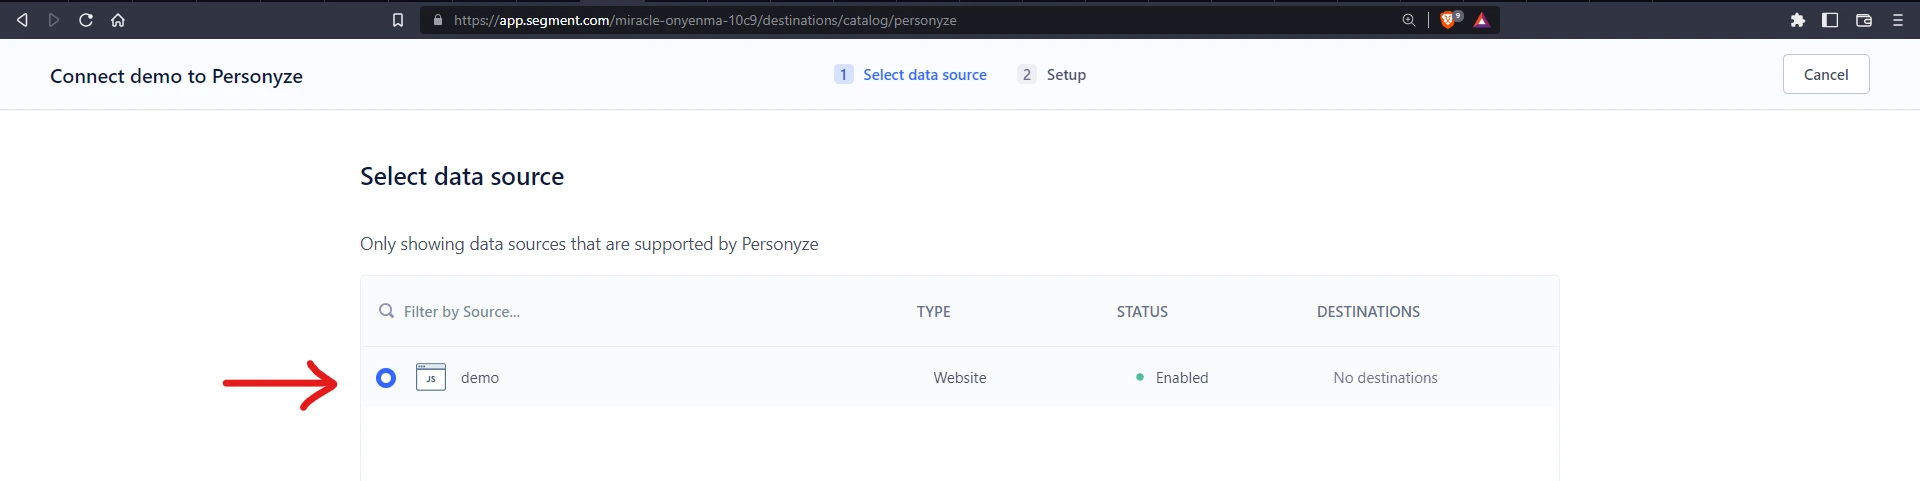The width and height of the screenshot is (1920, 481).
Task: Click the browser forward arrow
Action: [x=54, y=20]
